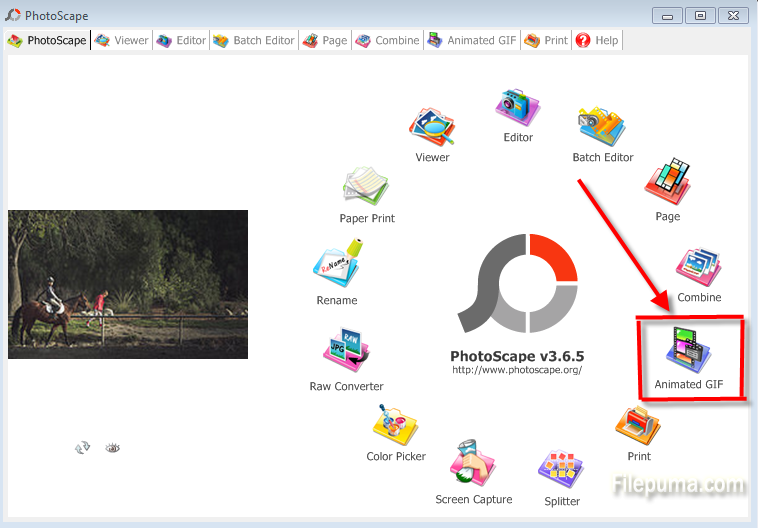Switch to the Batch Editor tab

(254, 40)
